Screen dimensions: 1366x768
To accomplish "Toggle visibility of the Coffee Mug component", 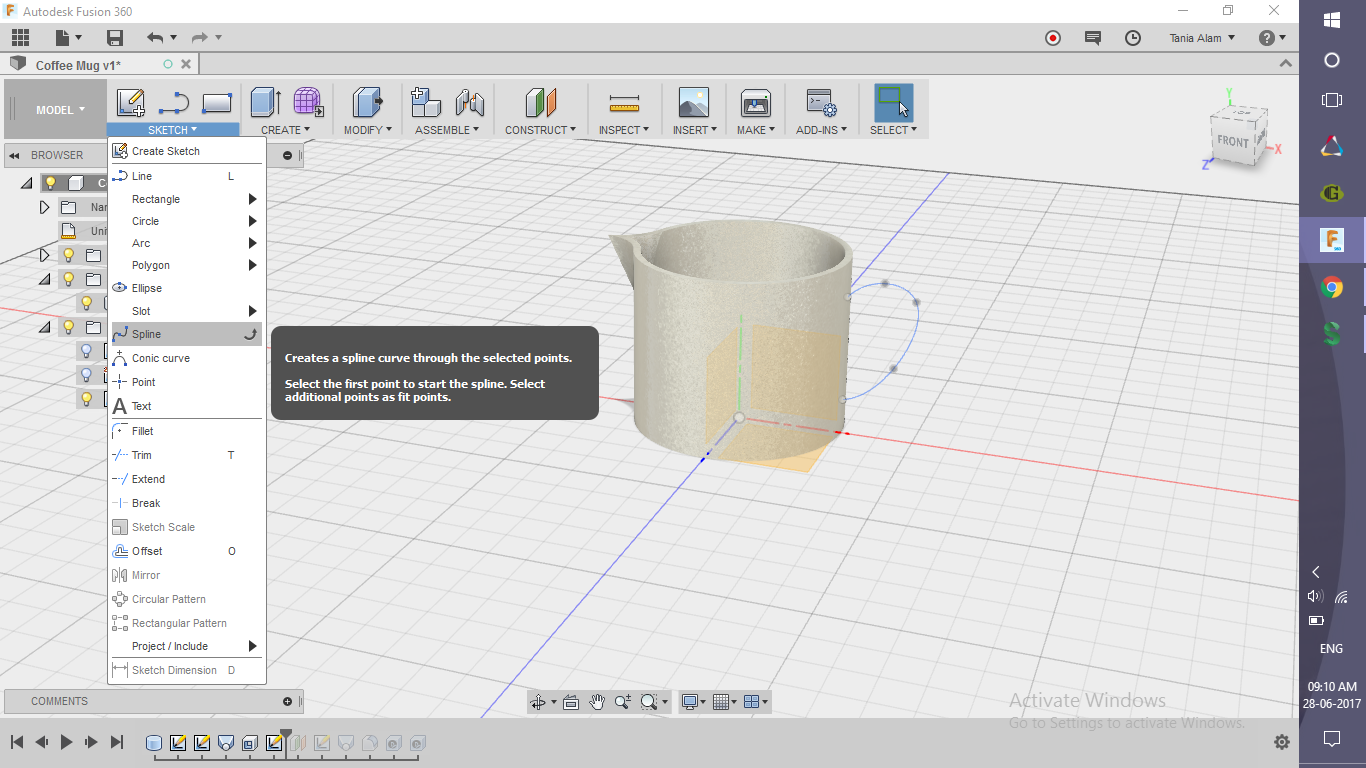I will click(x=51, y=182).
